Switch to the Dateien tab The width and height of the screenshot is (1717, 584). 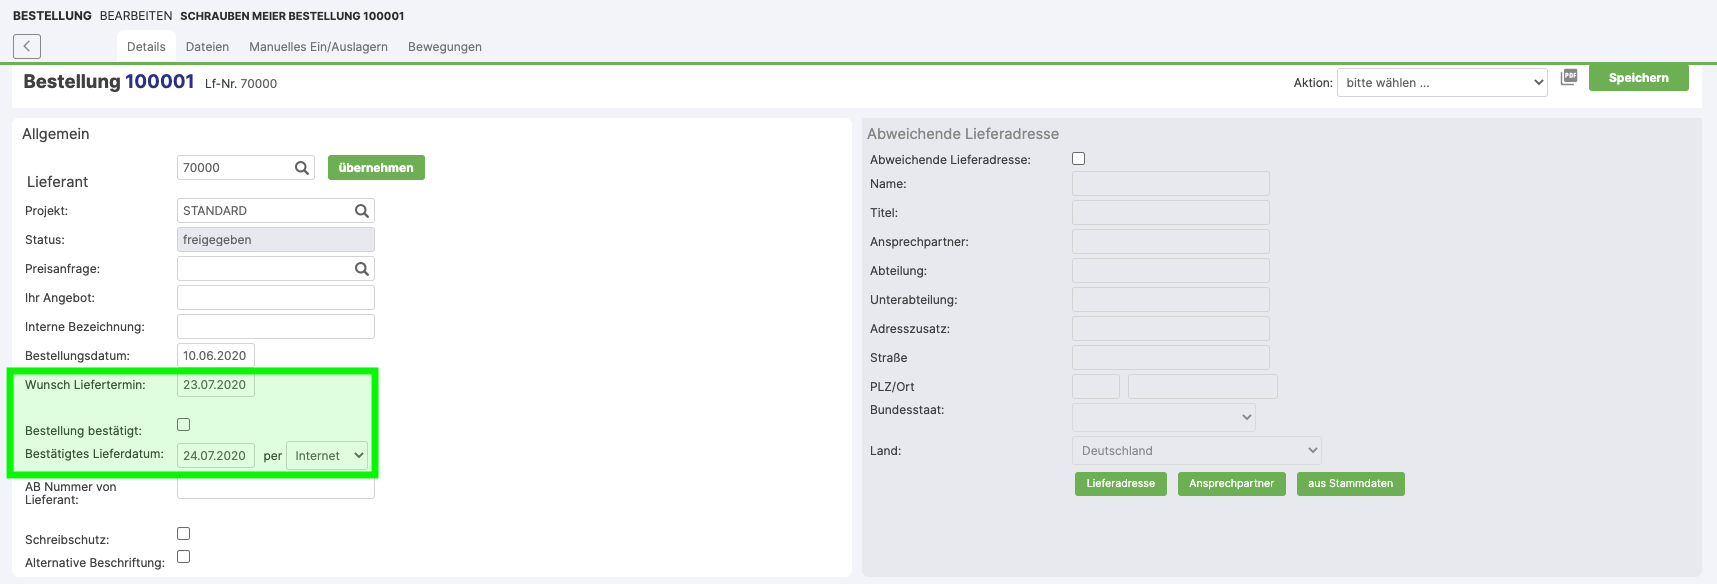207,47
